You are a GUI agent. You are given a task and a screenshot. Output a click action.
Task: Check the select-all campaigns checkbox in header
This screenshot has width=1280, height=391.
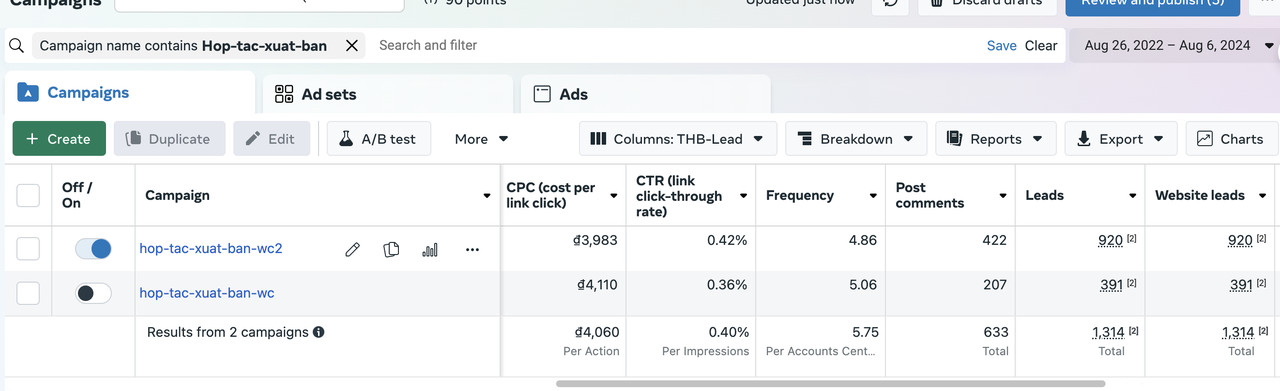click(28, 195)
